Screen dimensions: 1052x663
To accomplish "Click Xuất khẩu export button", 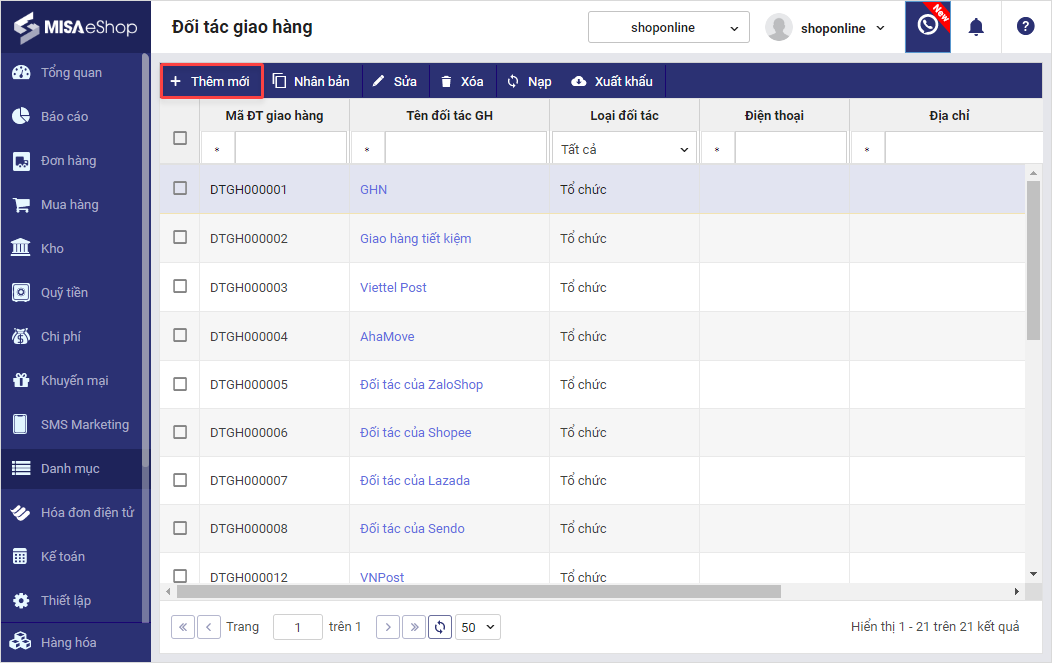I will point(611,81).
